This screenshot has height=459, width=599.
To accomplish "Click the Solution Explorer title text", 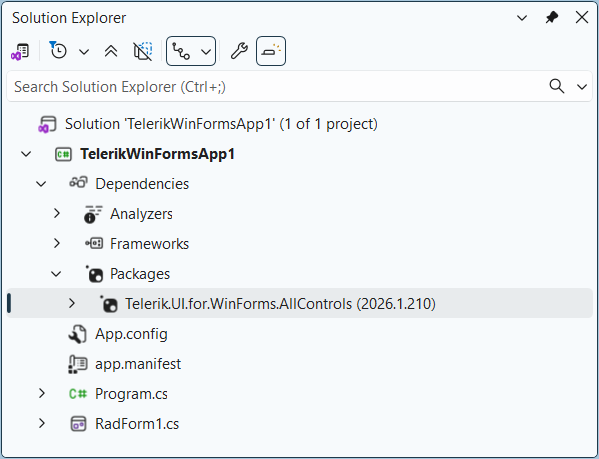I will coord(69,18).
